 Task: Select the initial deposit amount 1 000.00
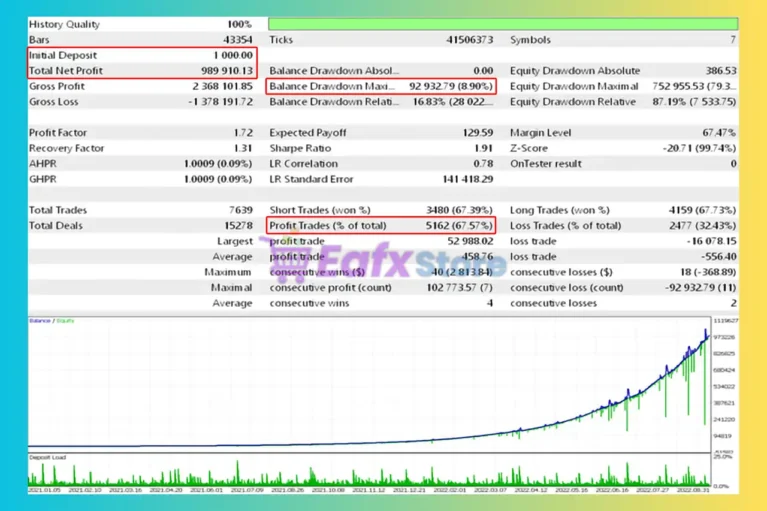tap(233, 55)
